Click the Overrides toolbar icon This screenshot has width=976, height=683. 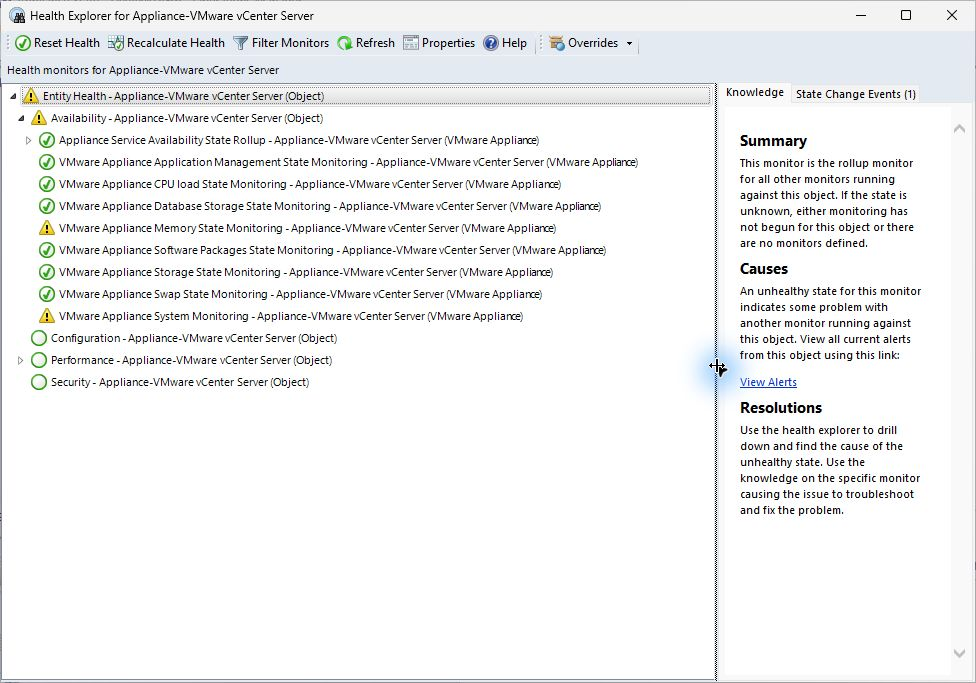coord(557,43)
